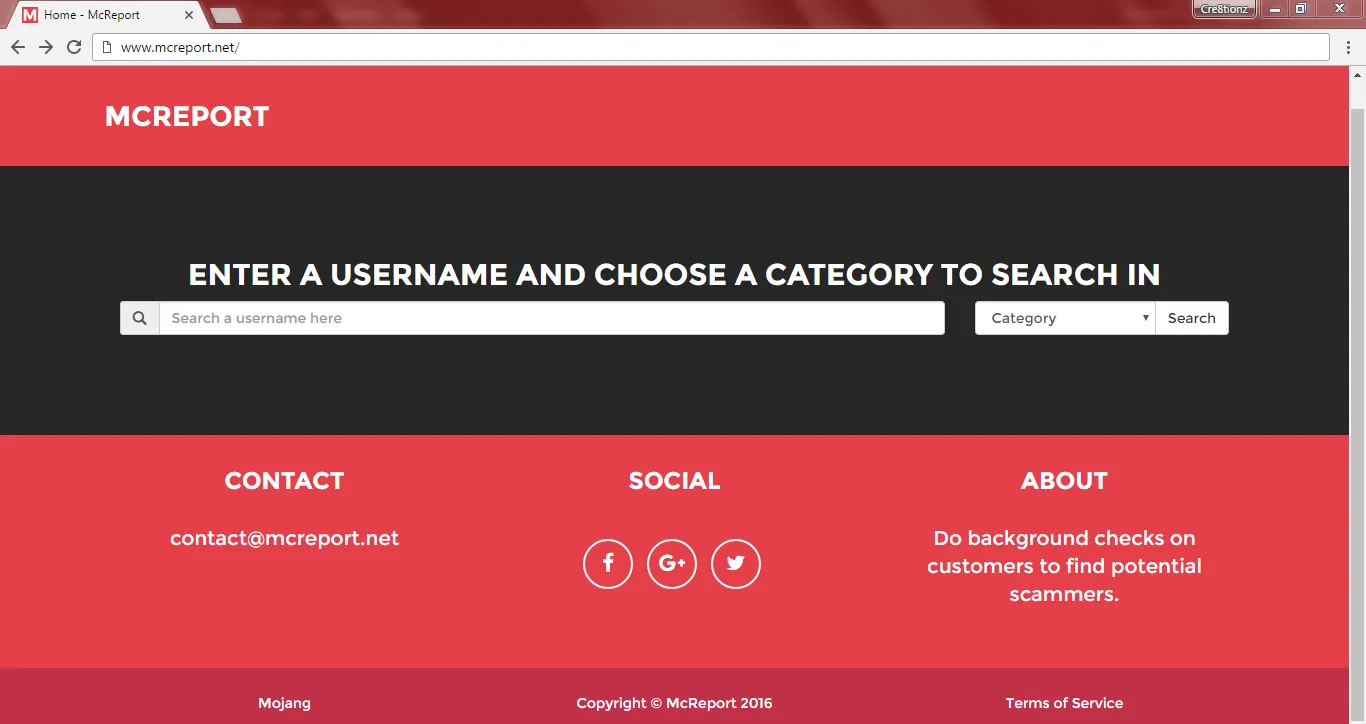The image size is (1366, 724).
Task: Open the Twitter social icon
Action: click(x=736, y=564)
